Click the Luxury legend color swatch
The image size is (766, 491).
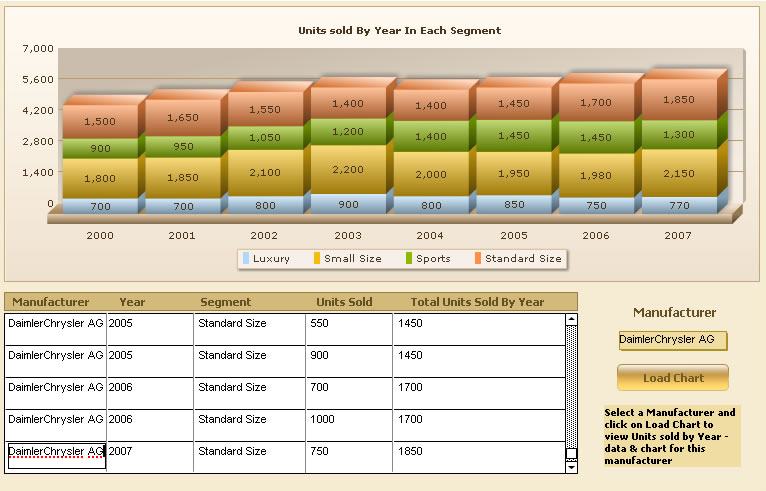[246, 258]
